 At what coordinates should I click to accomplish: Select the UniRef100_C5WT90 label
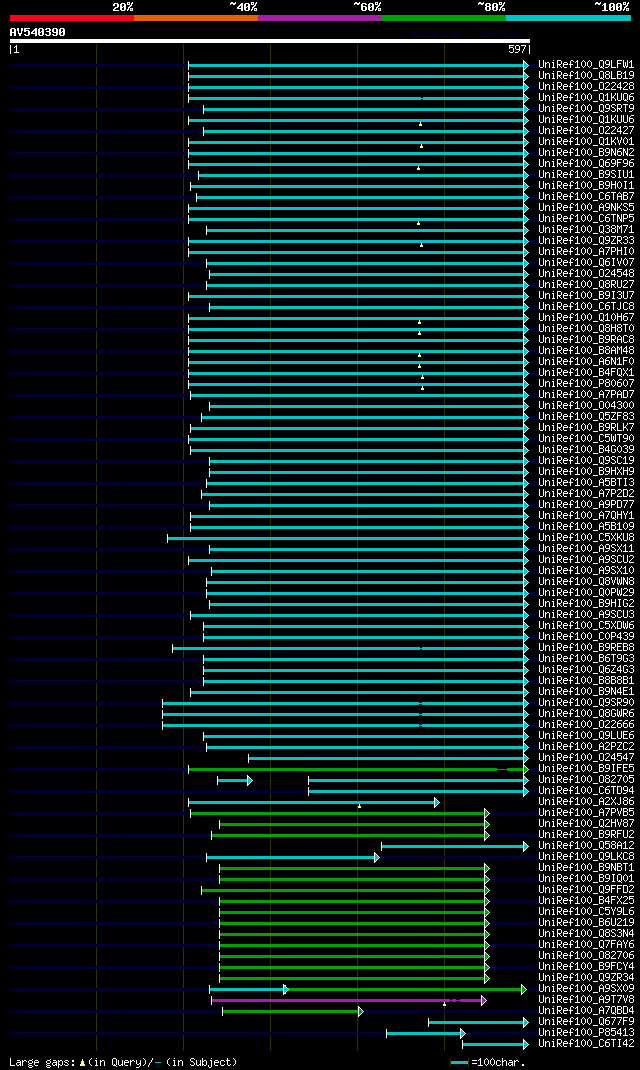pyautogui.click(x=586, y=439)
